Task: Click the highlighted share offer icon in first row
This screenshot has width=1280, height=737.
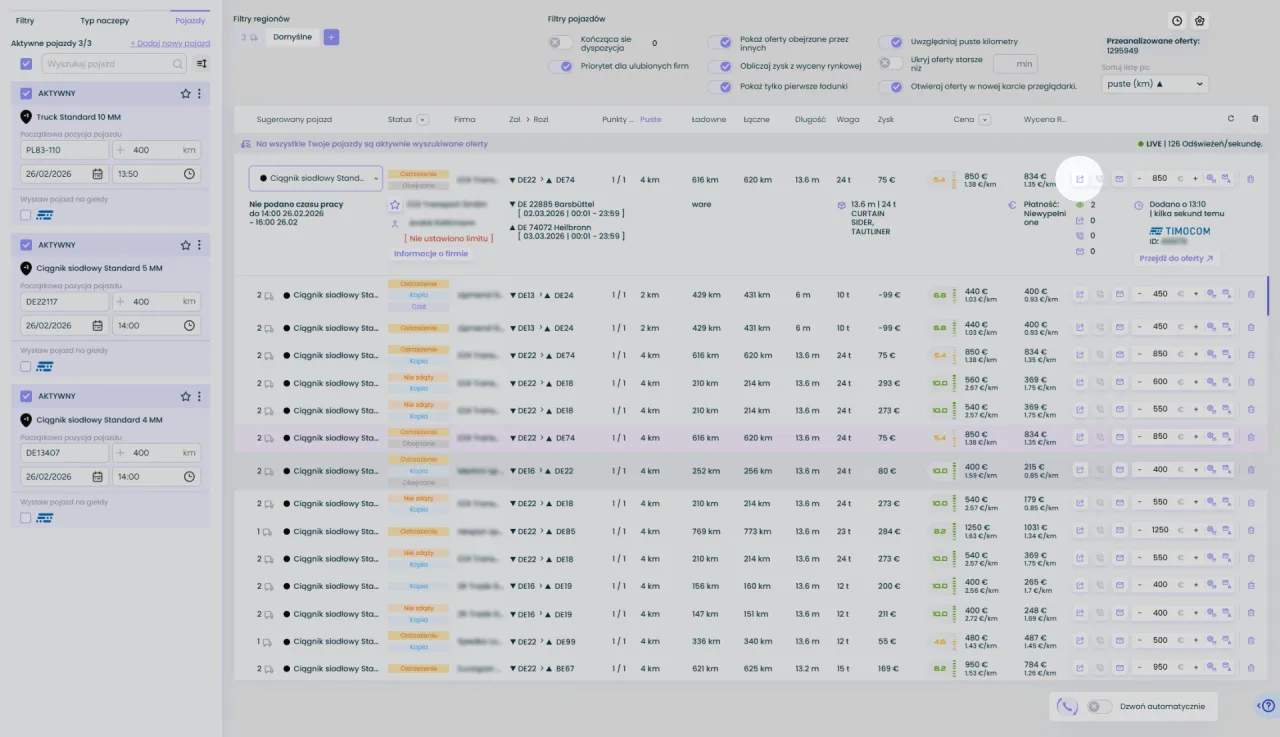Action: [x=1080, y=179]
